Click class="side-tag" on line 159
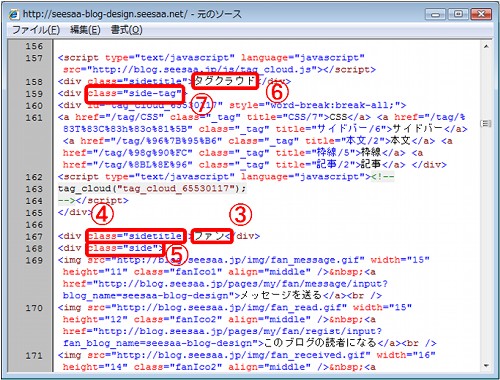 135,93
